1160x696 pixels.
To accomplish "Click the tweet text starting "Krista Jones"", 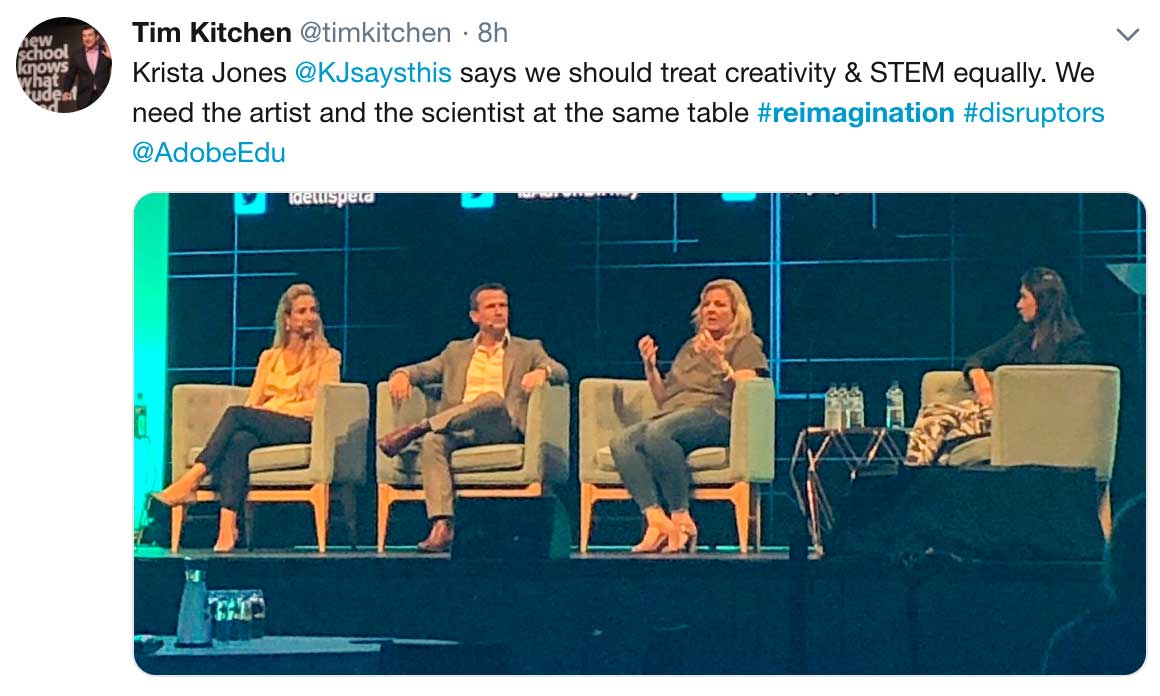I will tap(600, 93).
